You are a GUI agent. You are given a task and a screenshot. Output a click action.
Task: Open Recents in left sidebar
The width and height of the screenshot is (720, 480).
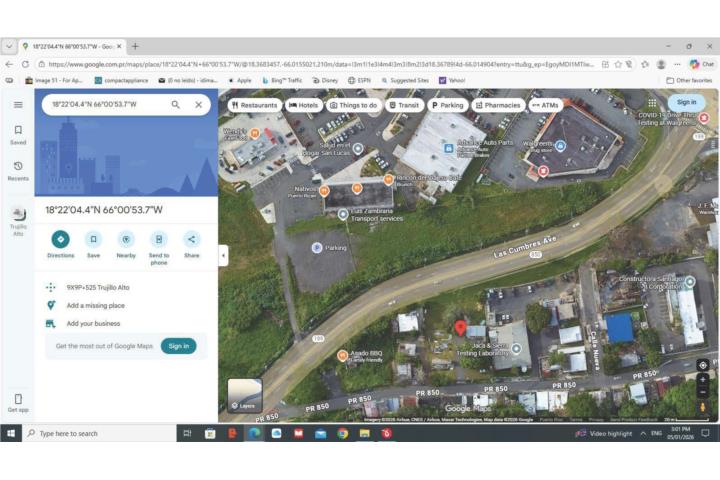[x=18, y=167]
